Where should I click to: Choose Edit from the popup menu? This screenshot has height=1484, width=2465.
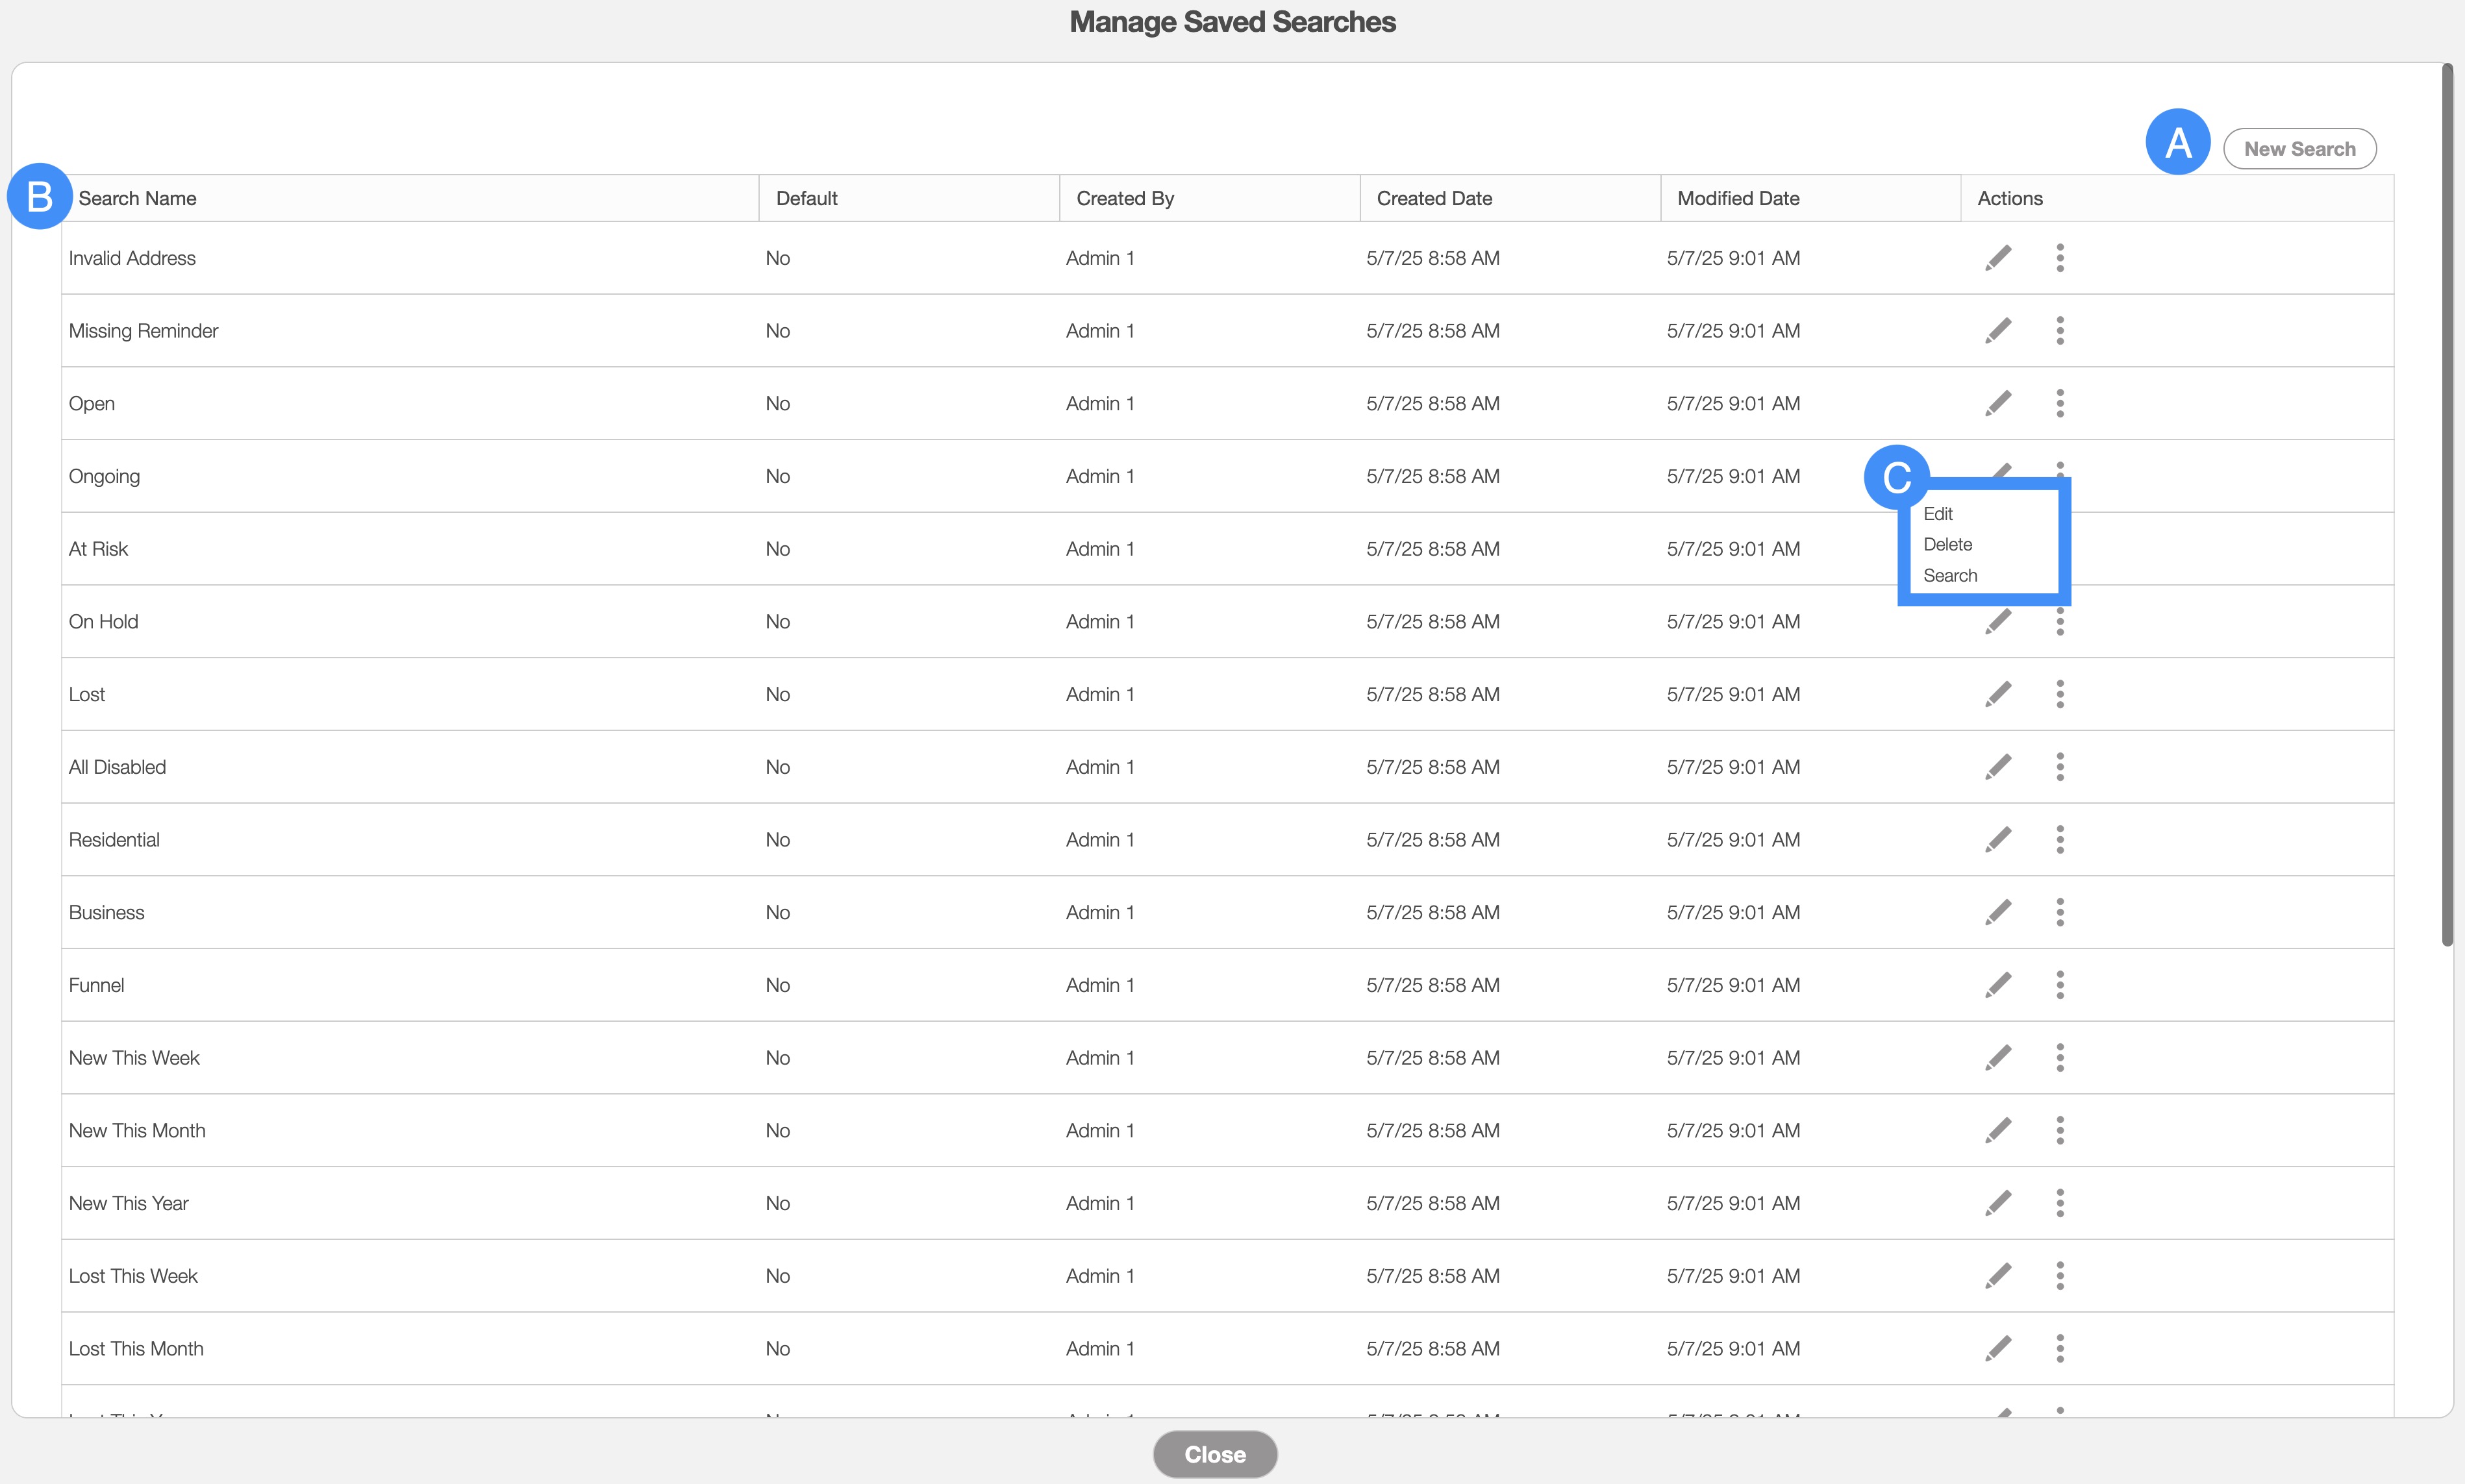pyautogui.click(x=1938, y=514)
